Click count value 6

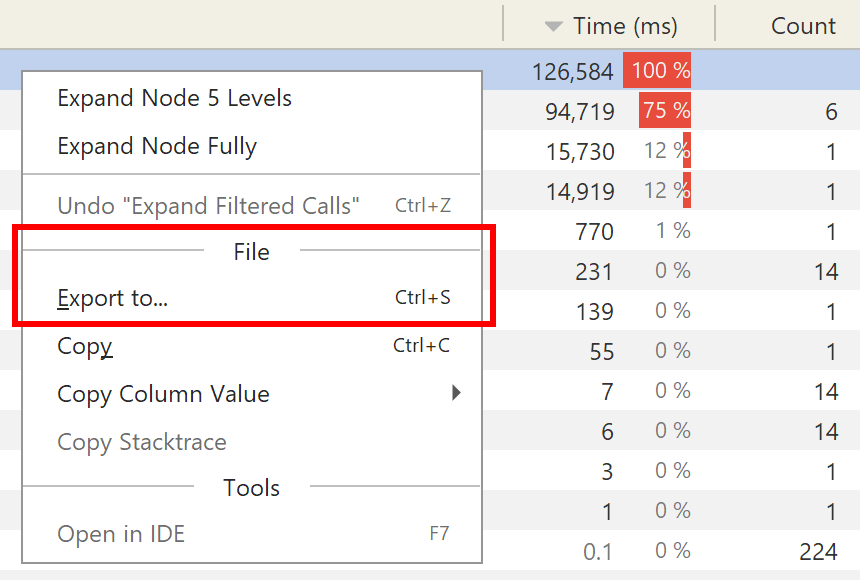[x=831, y=111]
